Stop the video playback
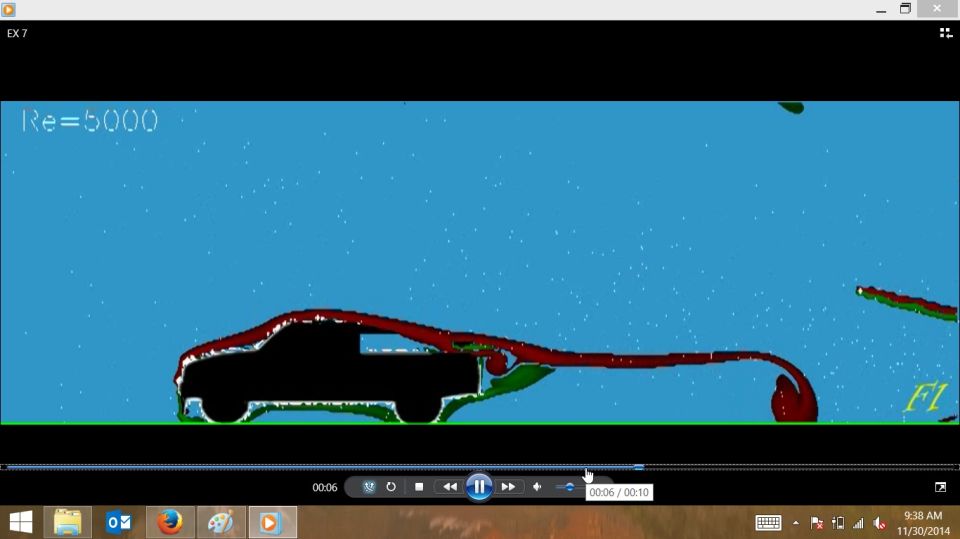Viewport: 960px width, 539px height. pyautogui.click(x=419, y=487)
